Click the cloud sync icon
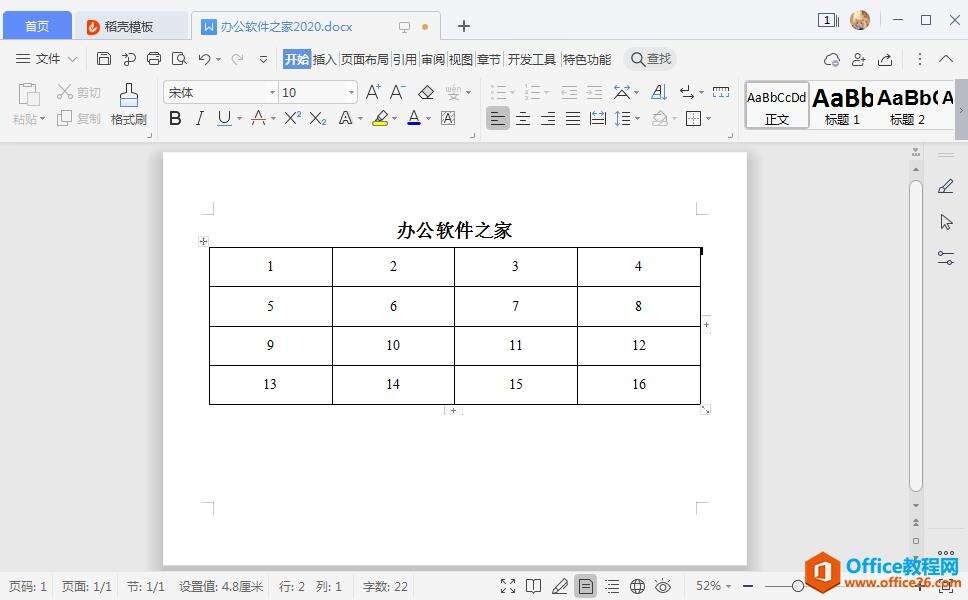Image resolution: width=968 pixels, height=600 pixels. tap(832, 59)
